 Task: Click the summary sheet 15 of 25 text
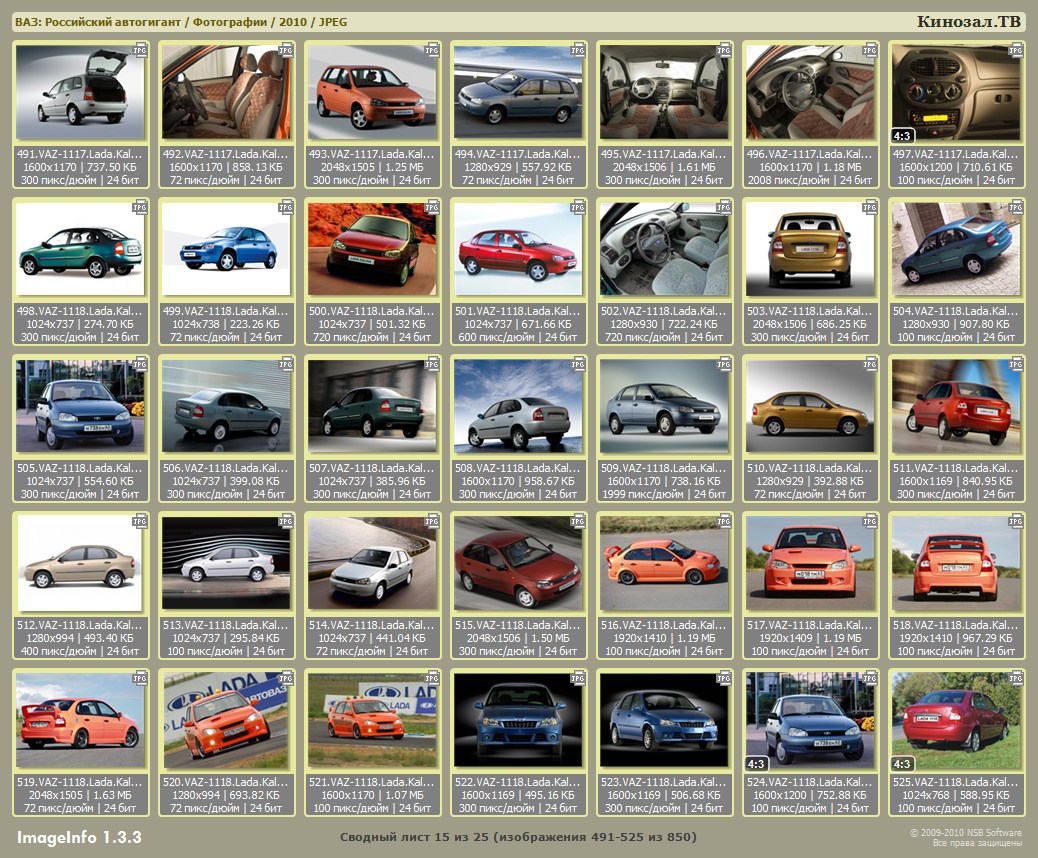tap(518, 836)
